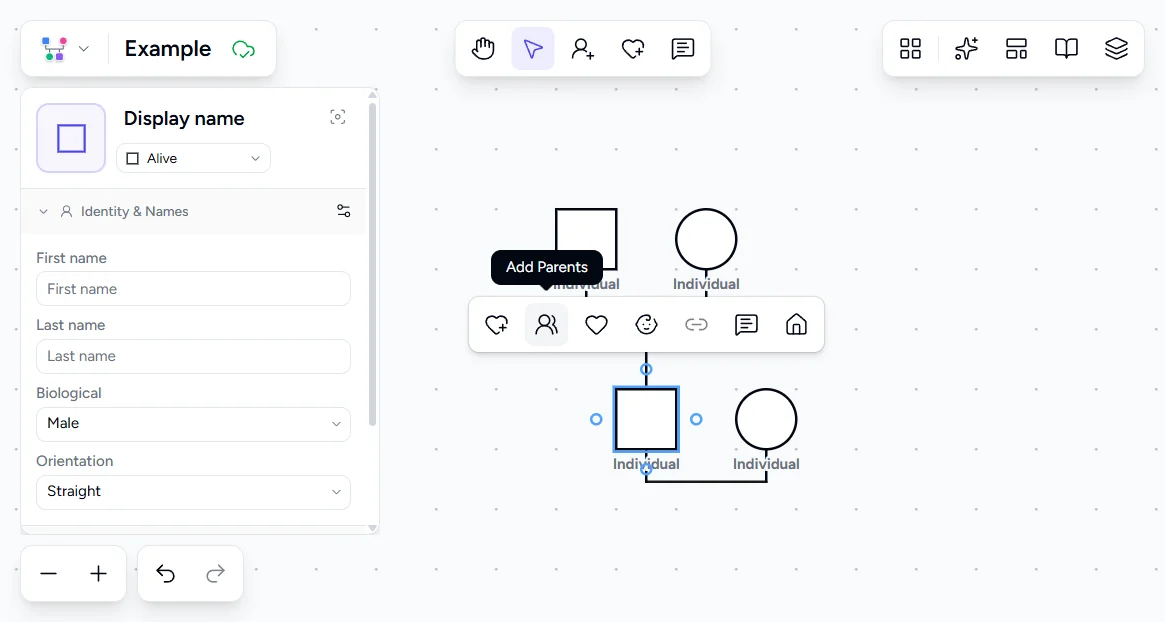Click the First name input field

(193, 288)
